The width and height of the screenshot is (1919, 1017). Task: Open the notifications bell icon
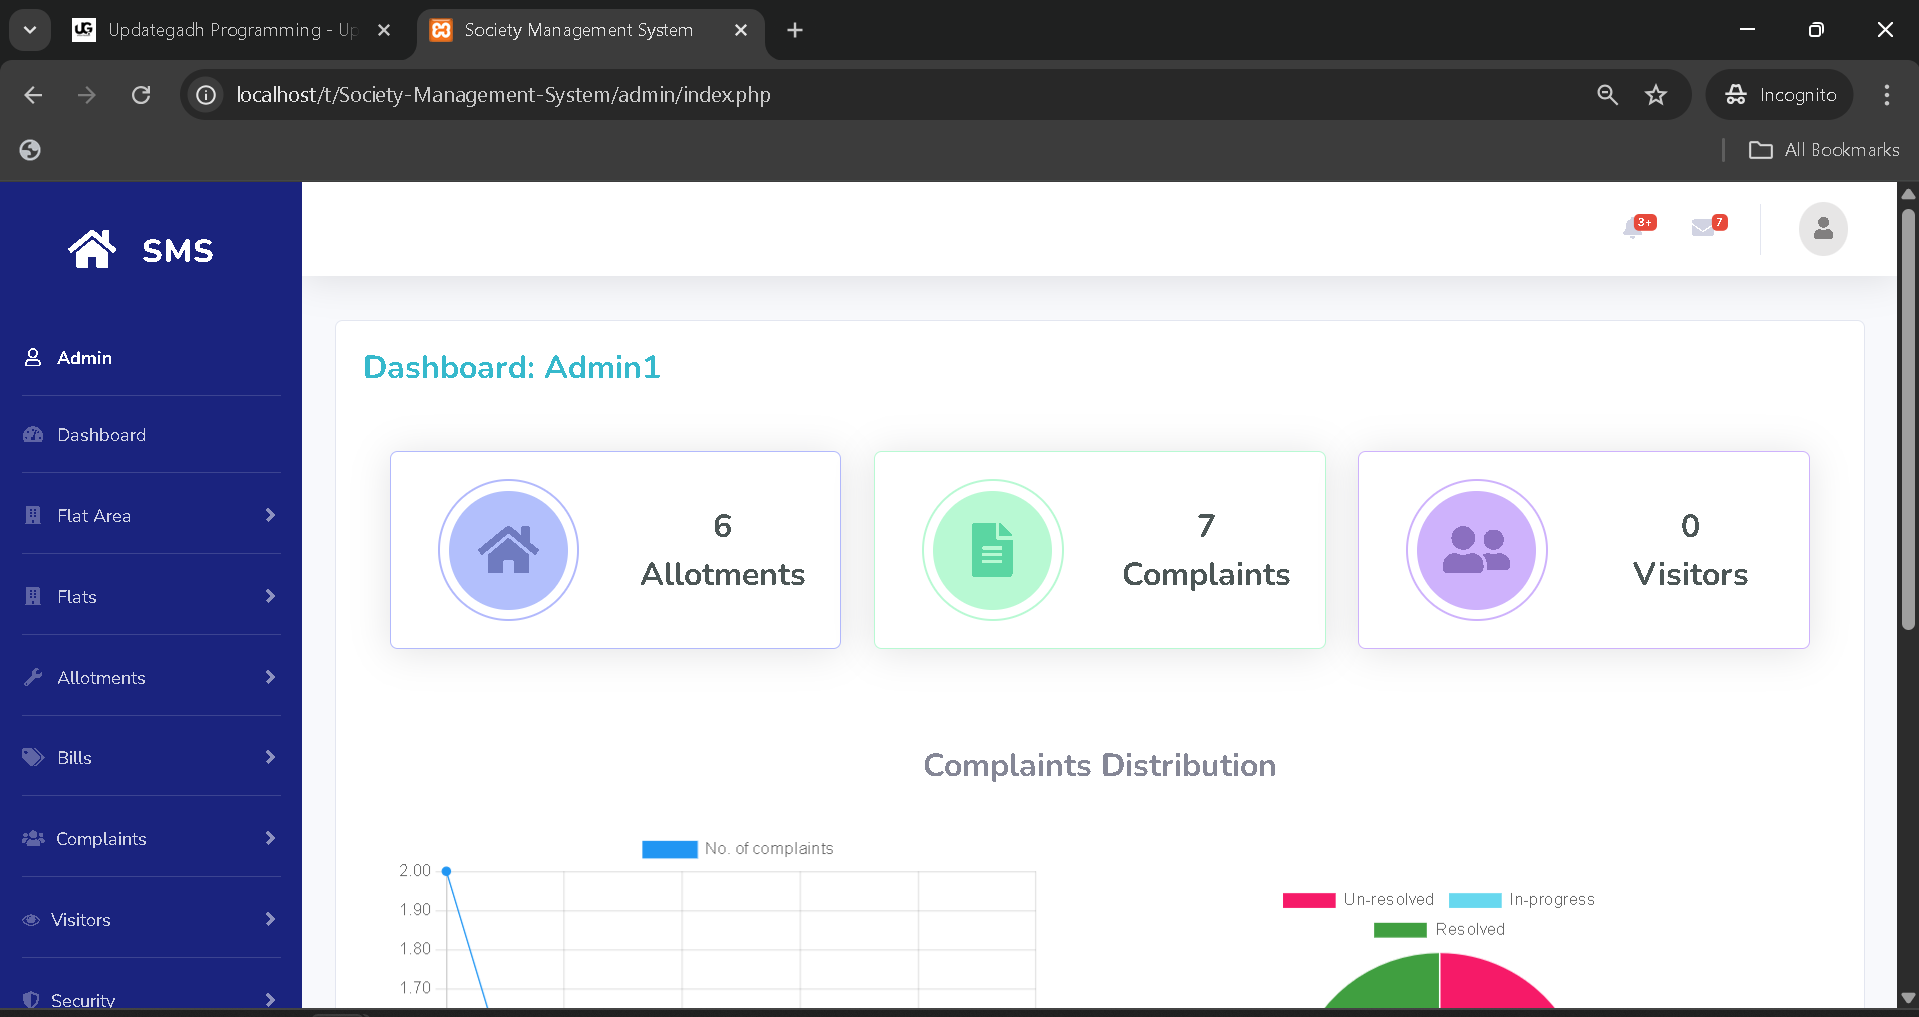[x=1634, y=229]
